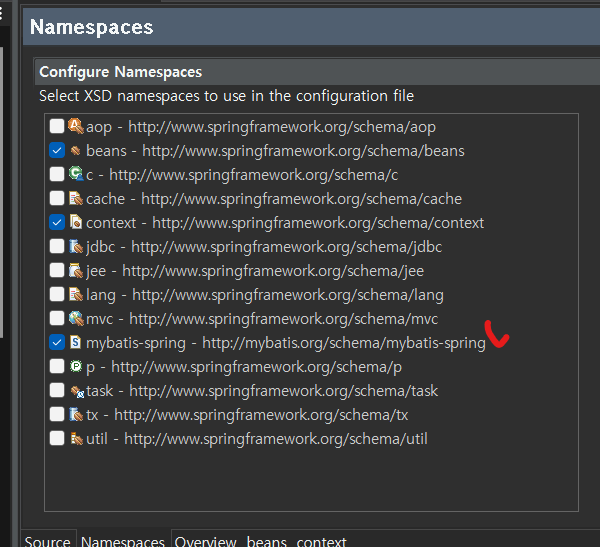Click the mybatis-spring S icon
The height and width of the screenshot is (547, 600).
click(x=76, y=342)
